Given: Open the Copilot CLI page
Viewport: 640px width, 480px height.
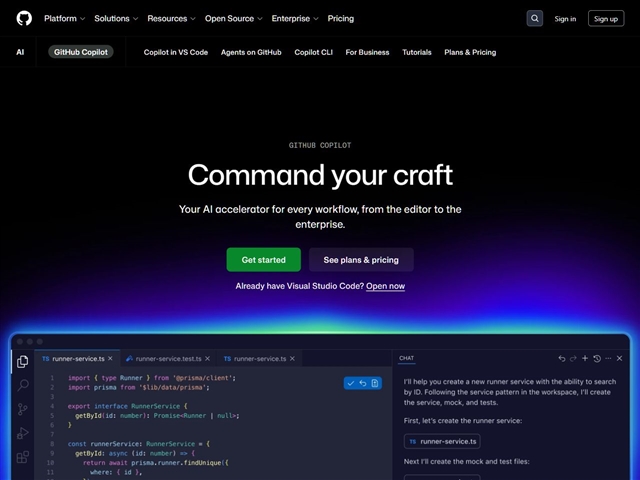Looking at the screenshot, I should click(x=313, y=52).
